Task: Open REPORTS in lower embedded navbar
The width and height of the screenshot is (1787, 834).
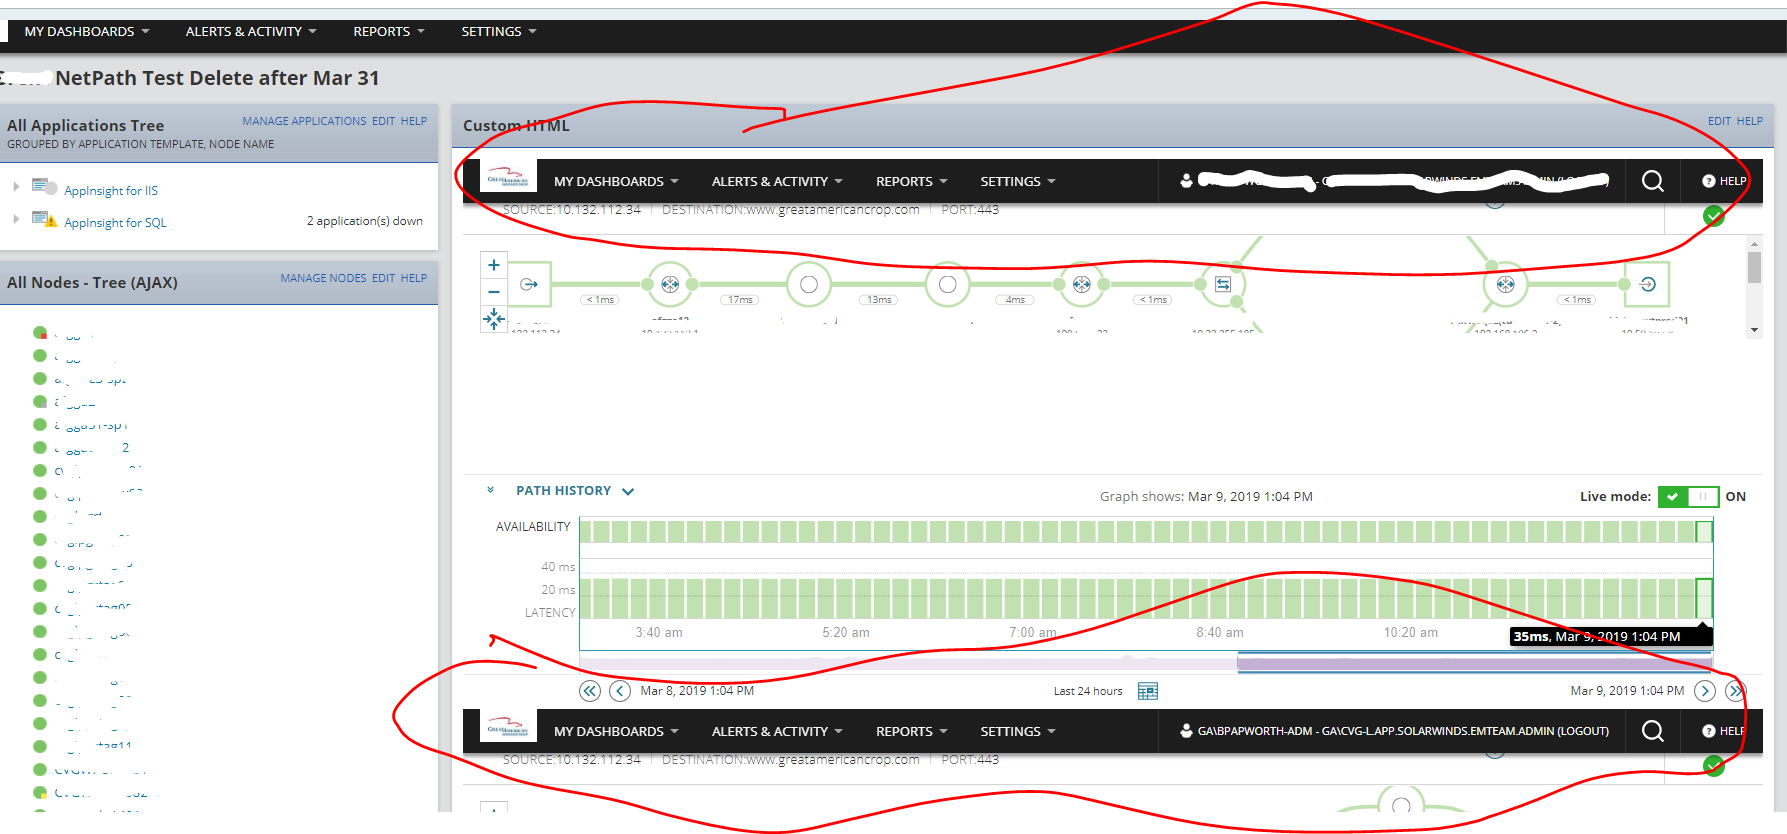Action: (912, 731)
